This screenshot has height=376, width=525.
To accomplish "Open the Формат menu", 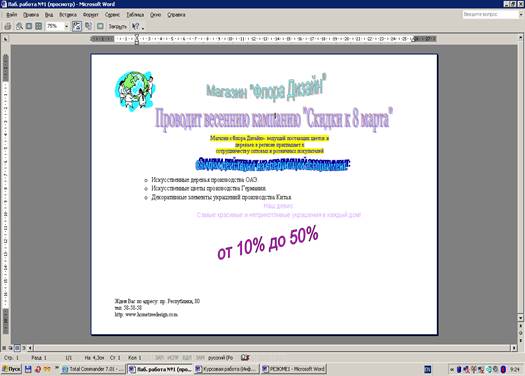I will click(x=90, y=15).
